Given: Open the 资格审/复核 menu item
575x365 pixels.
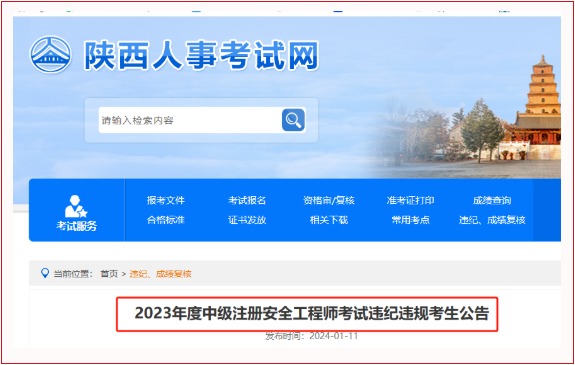Looking at the screenshot, I should pos(329,200).
